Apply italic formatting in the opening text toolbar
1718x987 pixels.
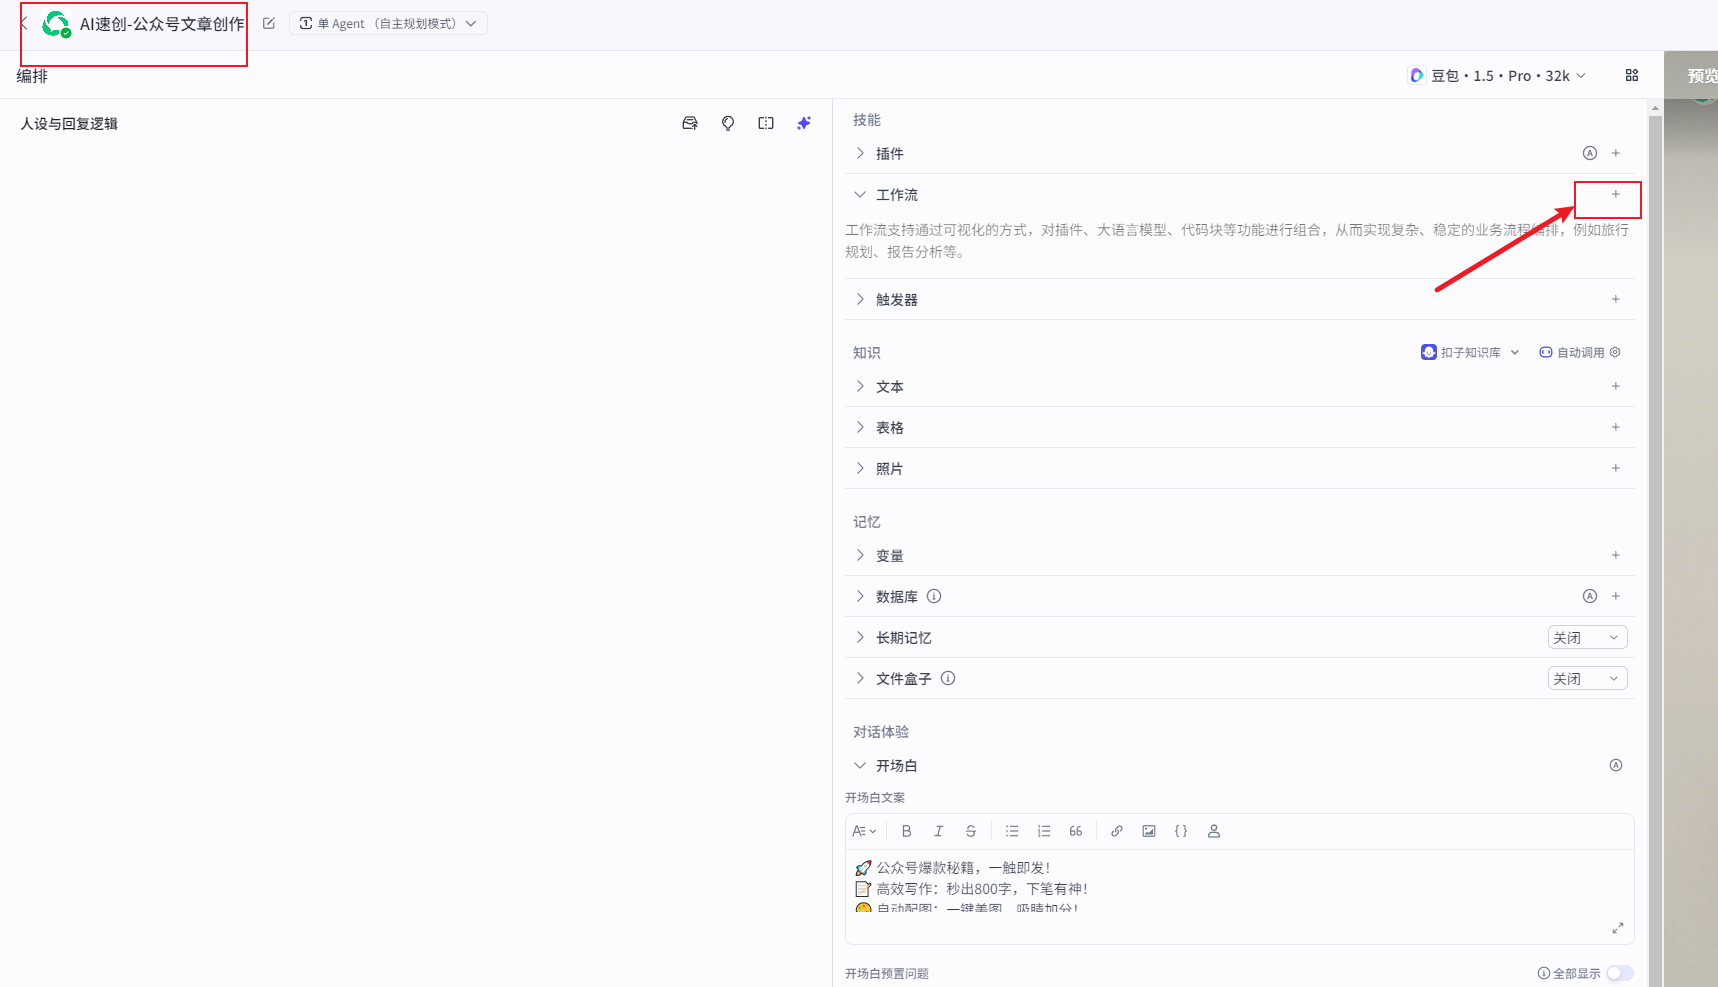[x=939, y=831]
